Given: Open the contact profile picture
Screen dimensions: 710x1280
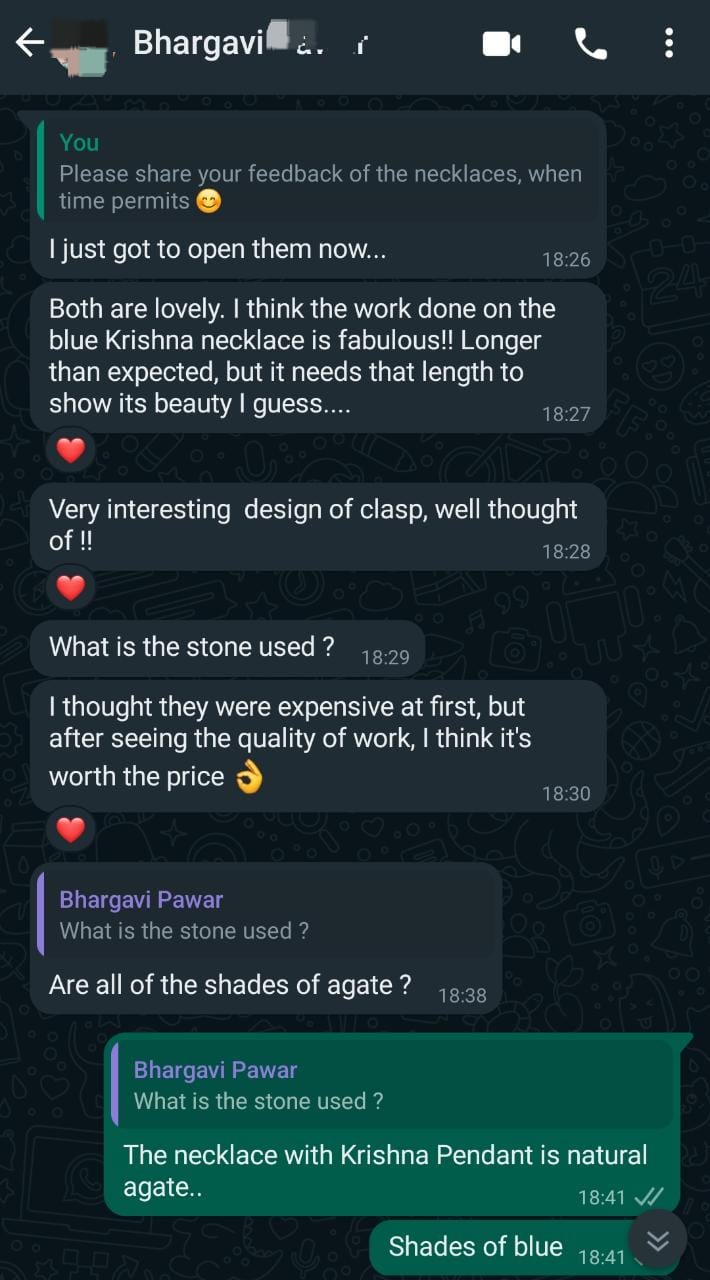Looking at the screenshot, I should tap(82, 45).
